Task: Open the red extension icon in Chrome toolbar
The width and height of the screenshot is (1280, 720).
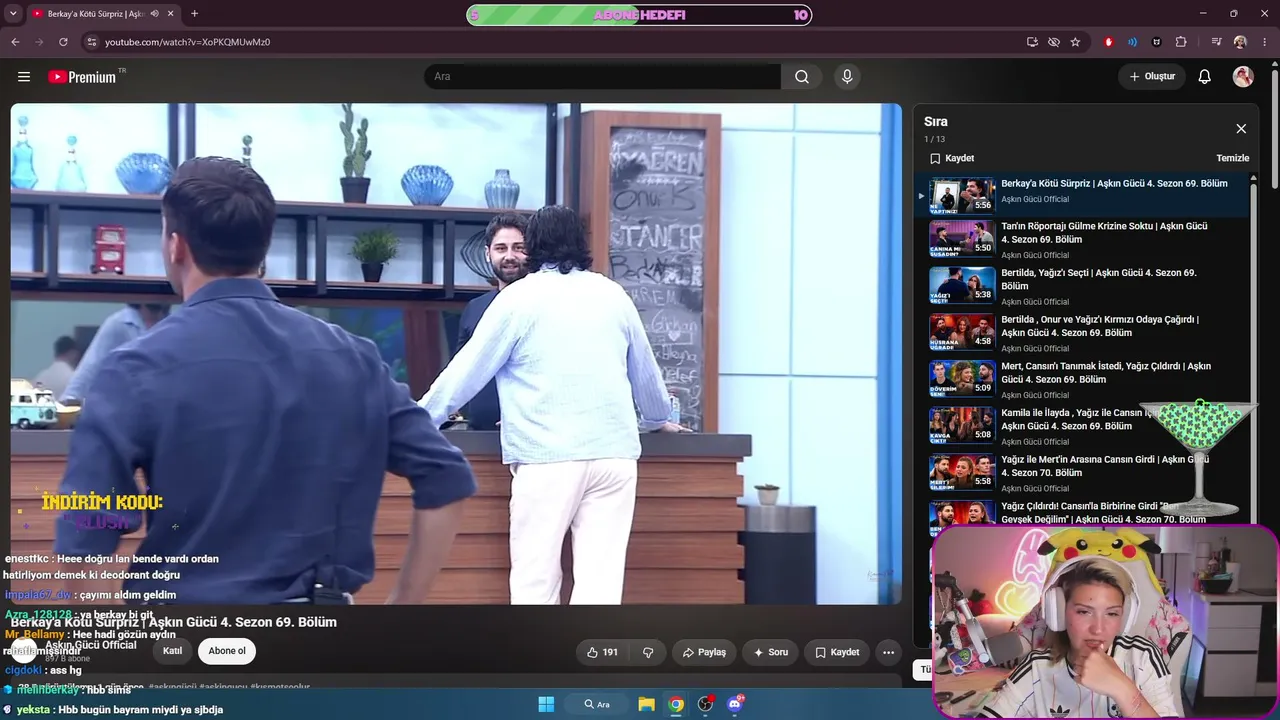Action: [1108, 42]
